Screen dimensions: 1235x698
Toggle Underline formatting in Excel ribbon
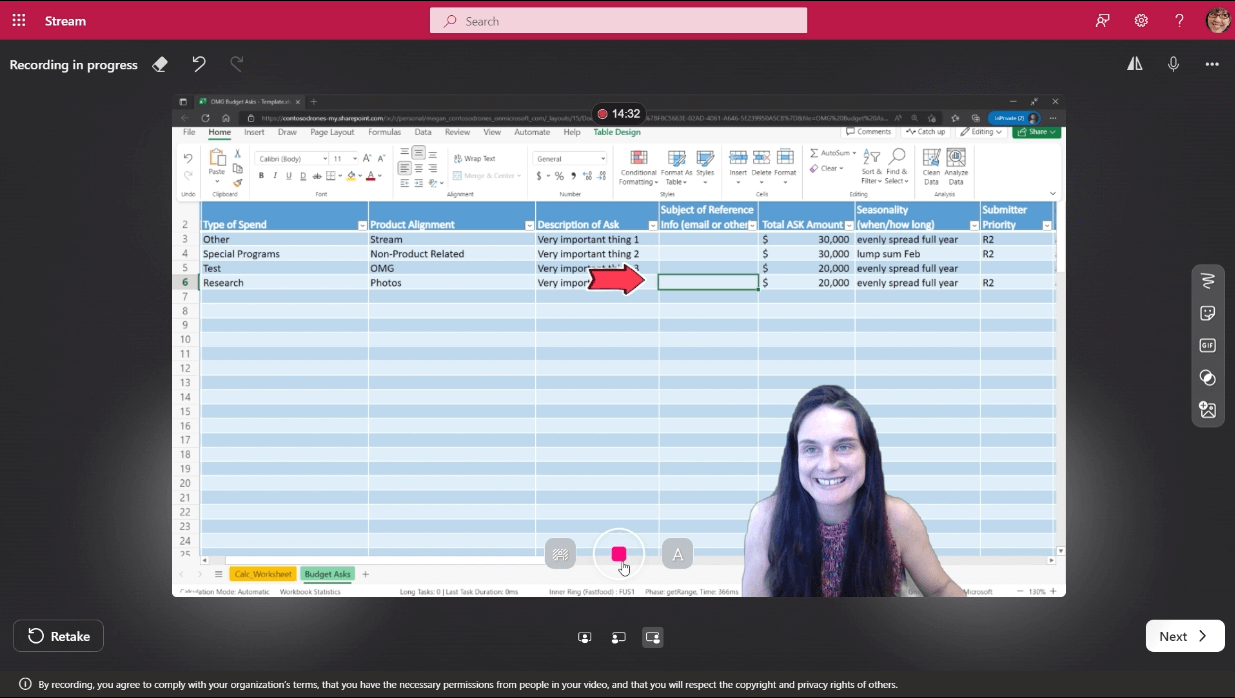[289, 176]
